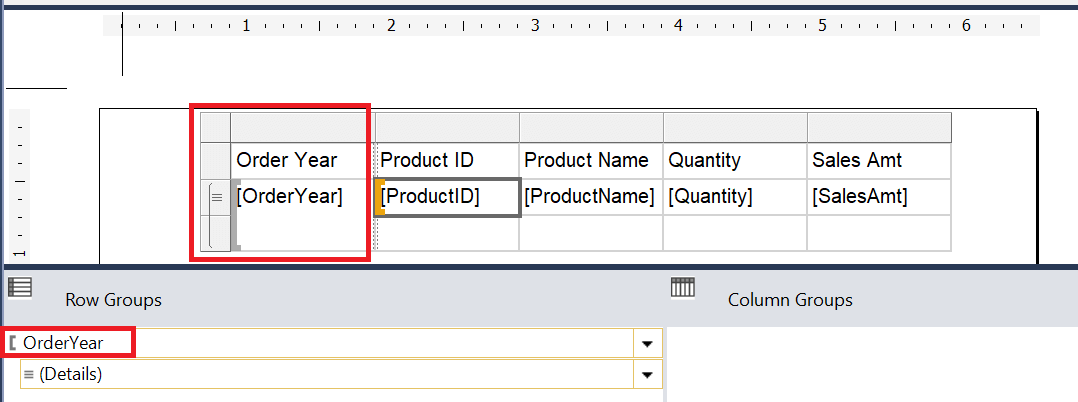
Task: Select the Quantity header cell
Action: pyautogui.click(x=735, y=161)
